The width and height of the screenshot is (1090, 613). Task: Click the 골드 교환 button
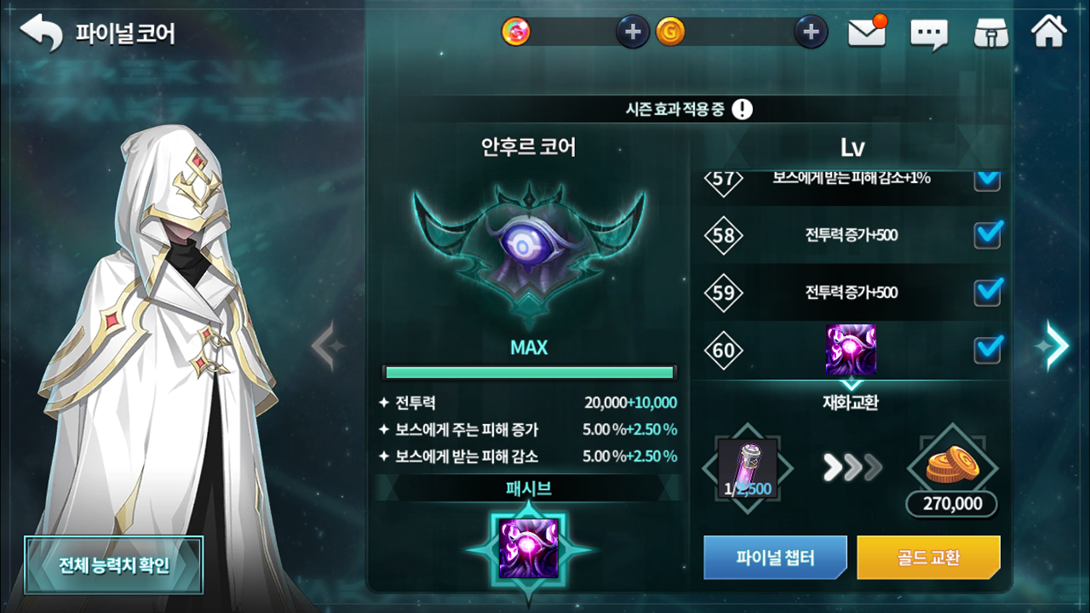tap(929, 557)
